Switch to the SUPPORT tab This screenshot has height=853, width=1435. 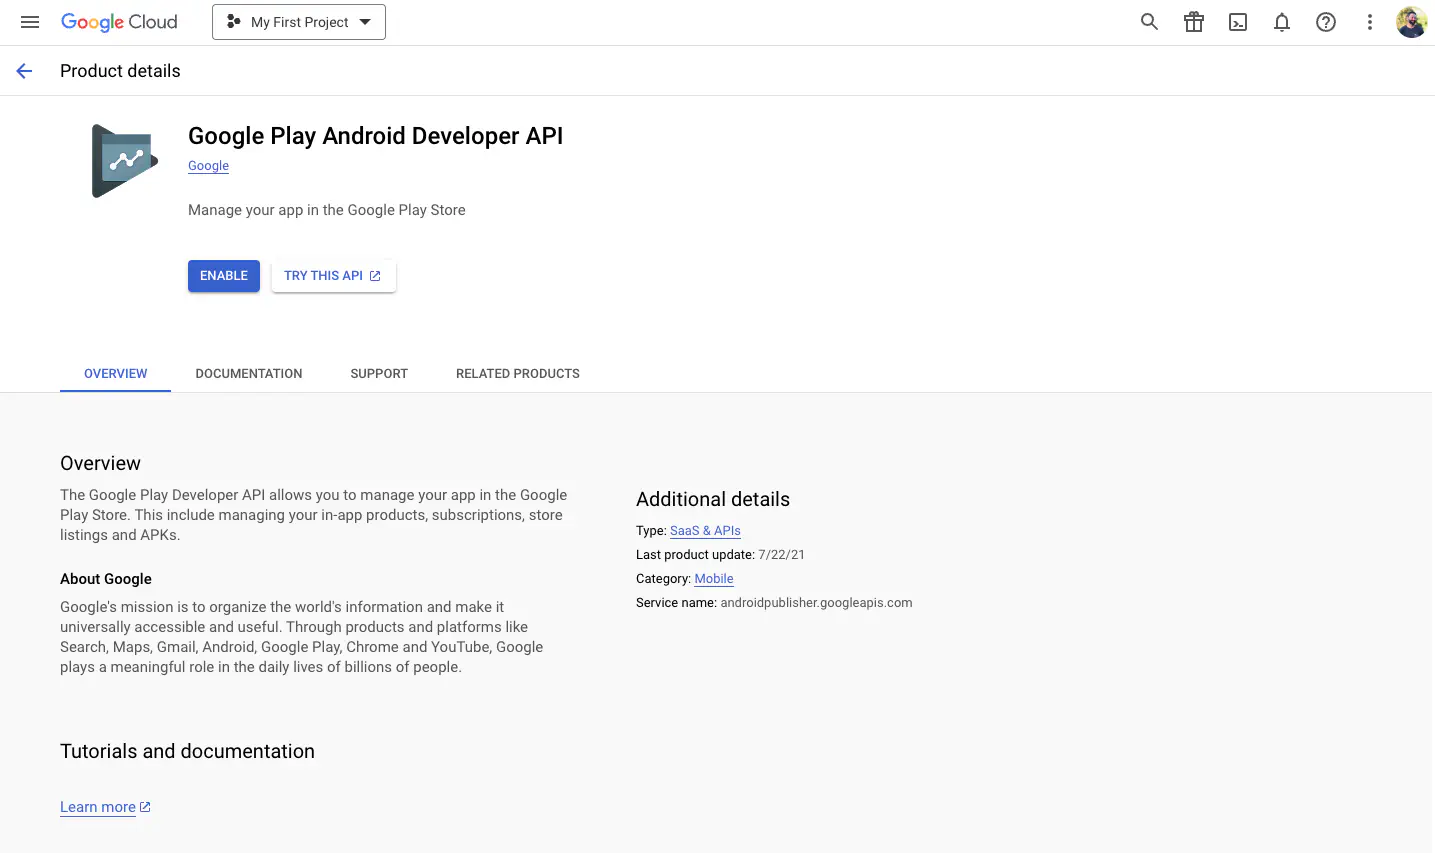pos(379,374)
